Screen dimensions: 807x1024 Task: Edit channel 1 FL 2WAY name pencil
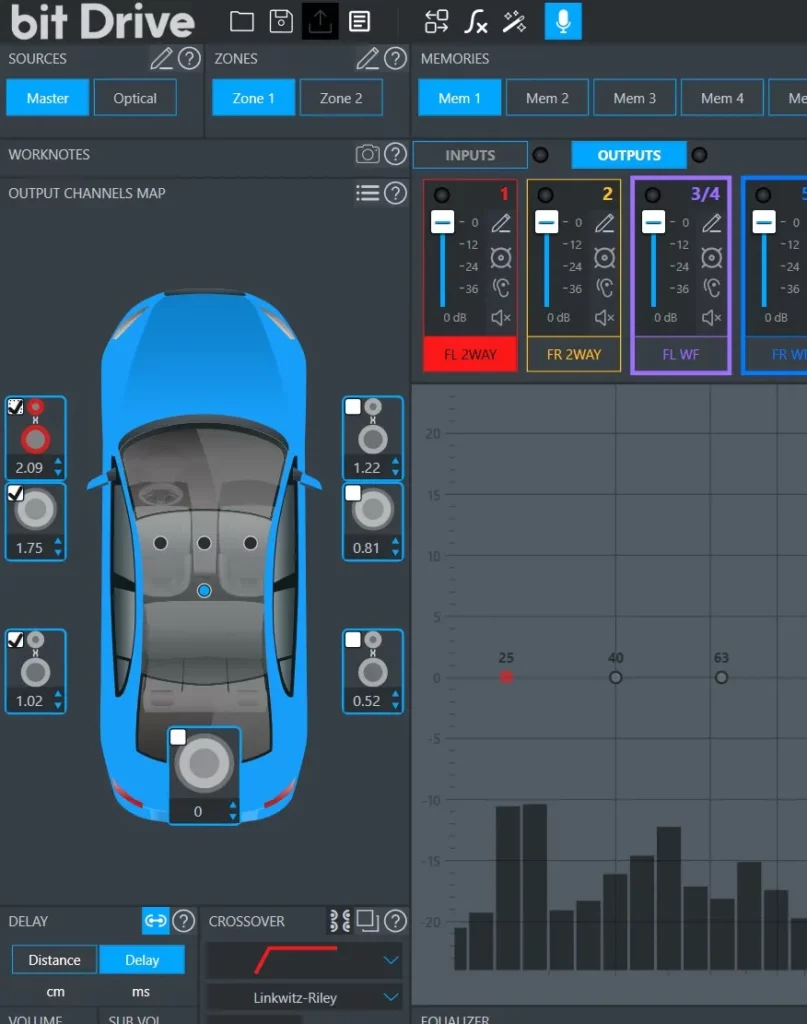click(501, 223)
